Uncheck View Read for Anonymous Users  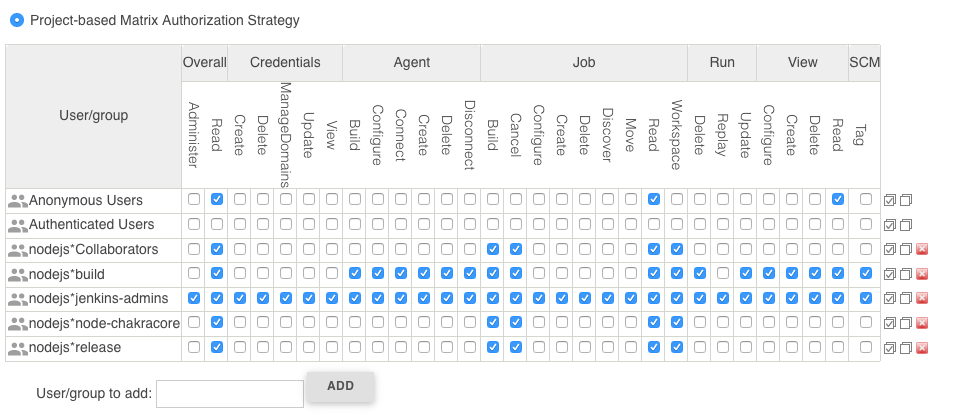[x=838, y=199]
